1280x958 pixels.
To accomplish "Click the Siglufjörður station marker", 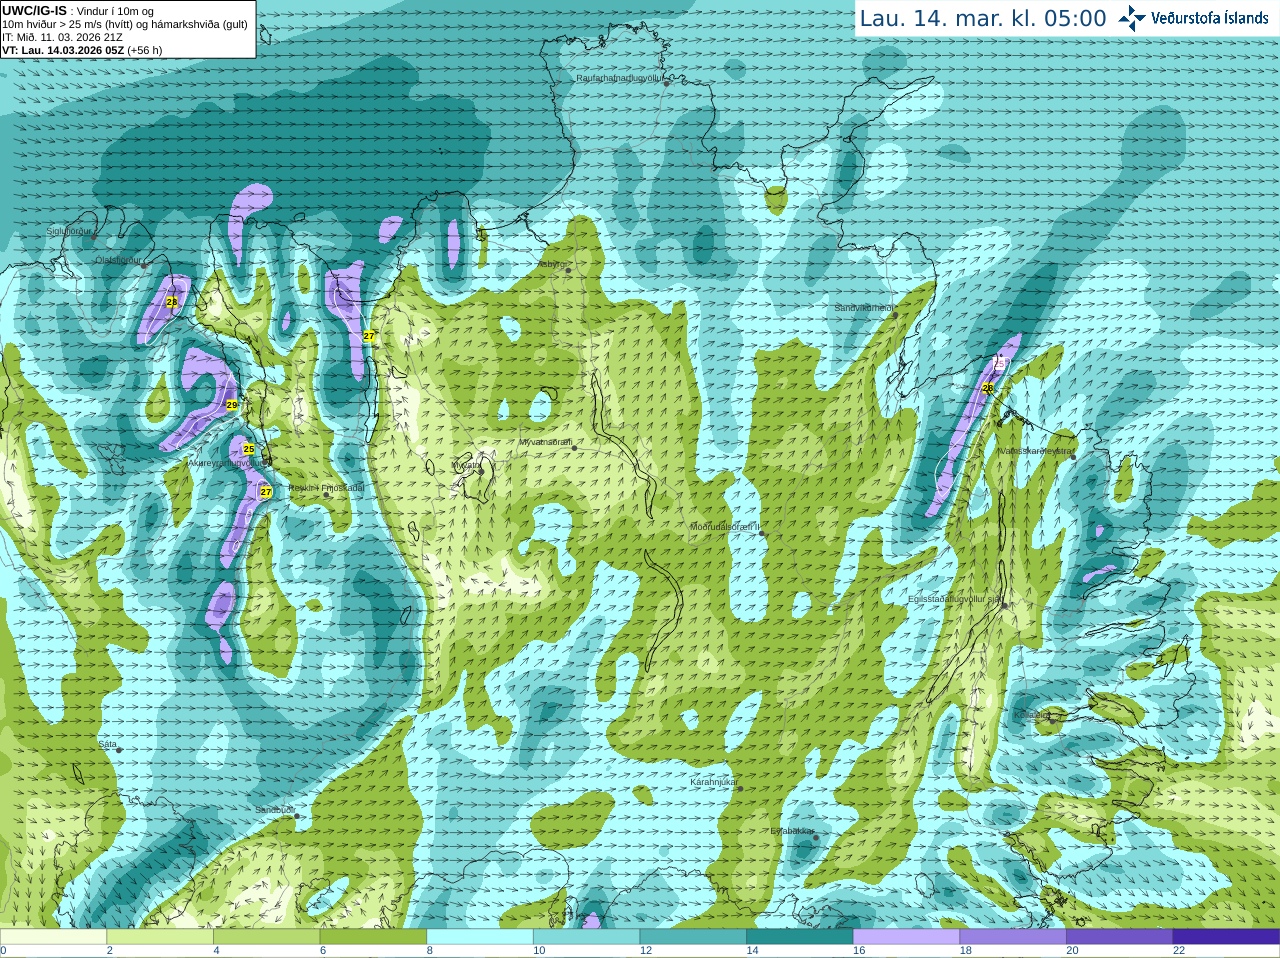I will click(95, 236).
